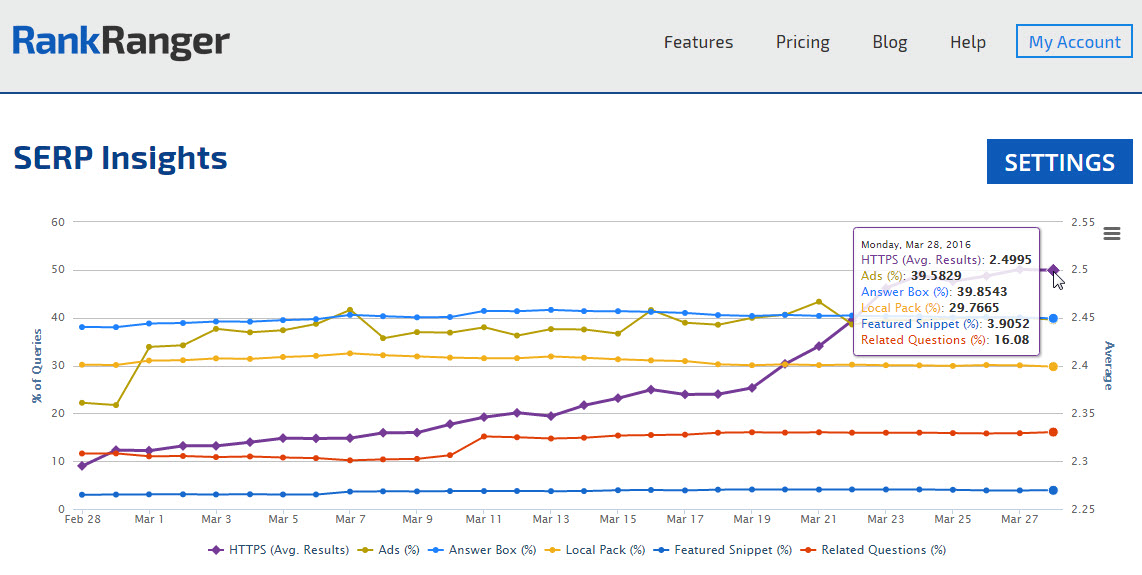This screenshot has width=1142, height=575.
Task: Click the purple HTTPS diamond marker at chart end
Action: click(1053, 270)
